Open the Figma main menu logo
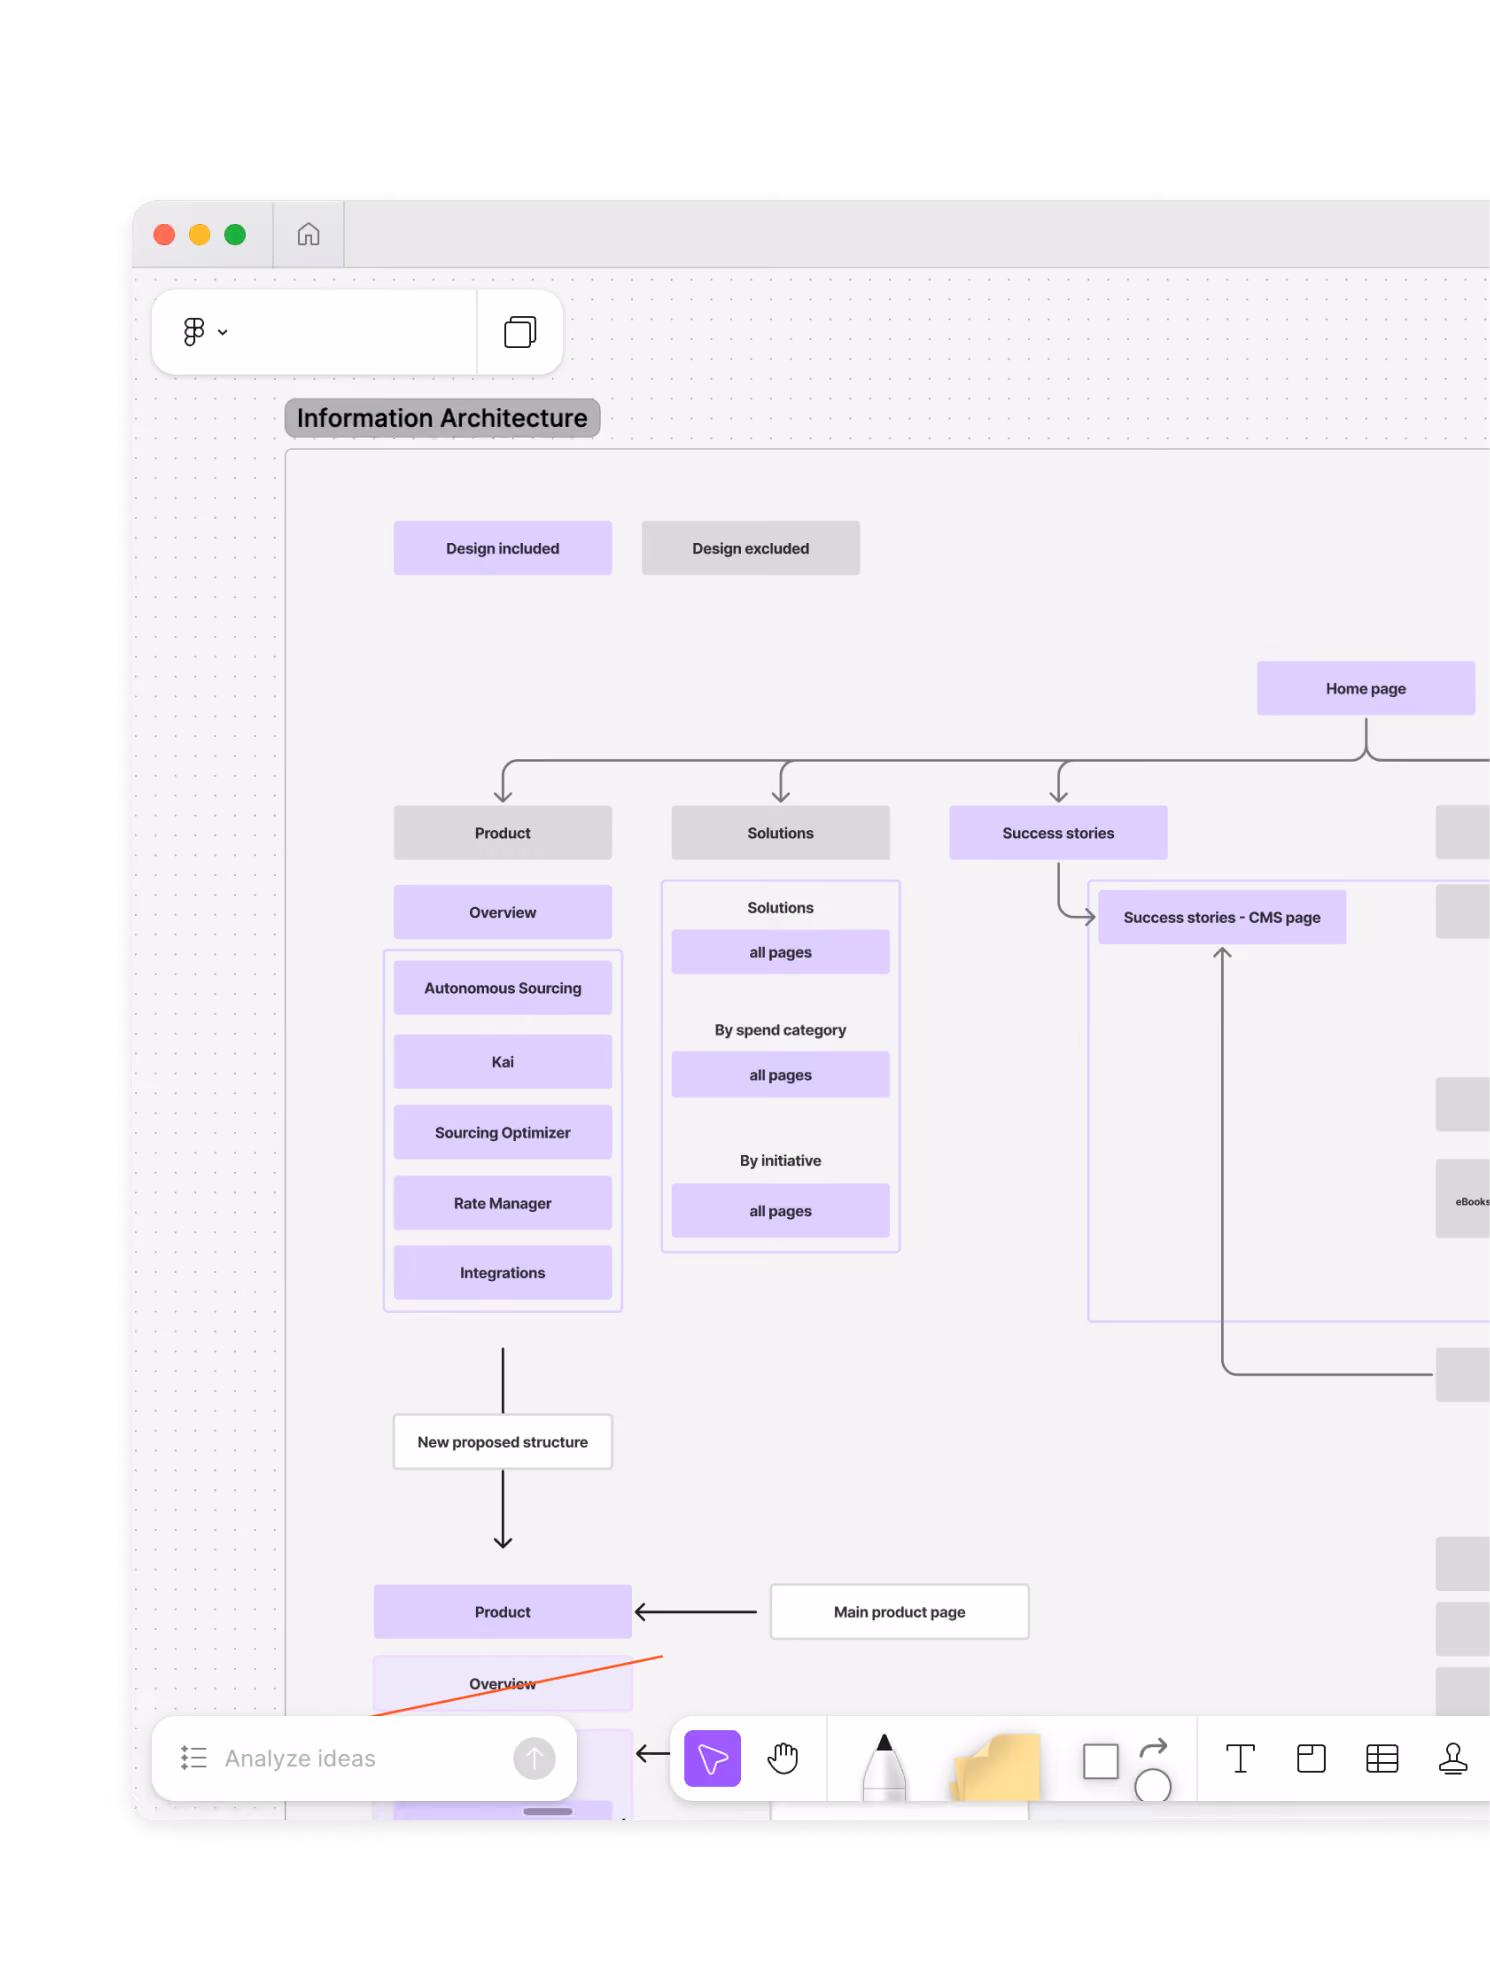Screen dimensions: 1490x1986 tap(194, 331)
